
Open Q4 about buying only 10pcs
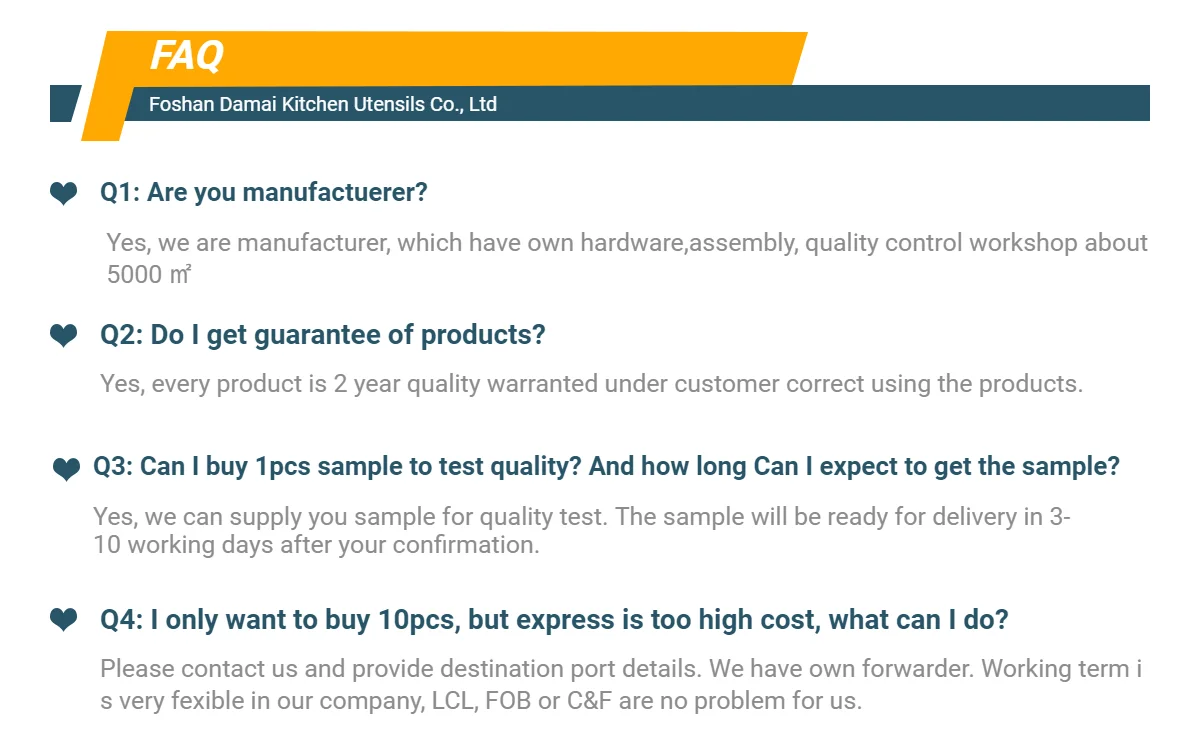[x=554, y=620]
